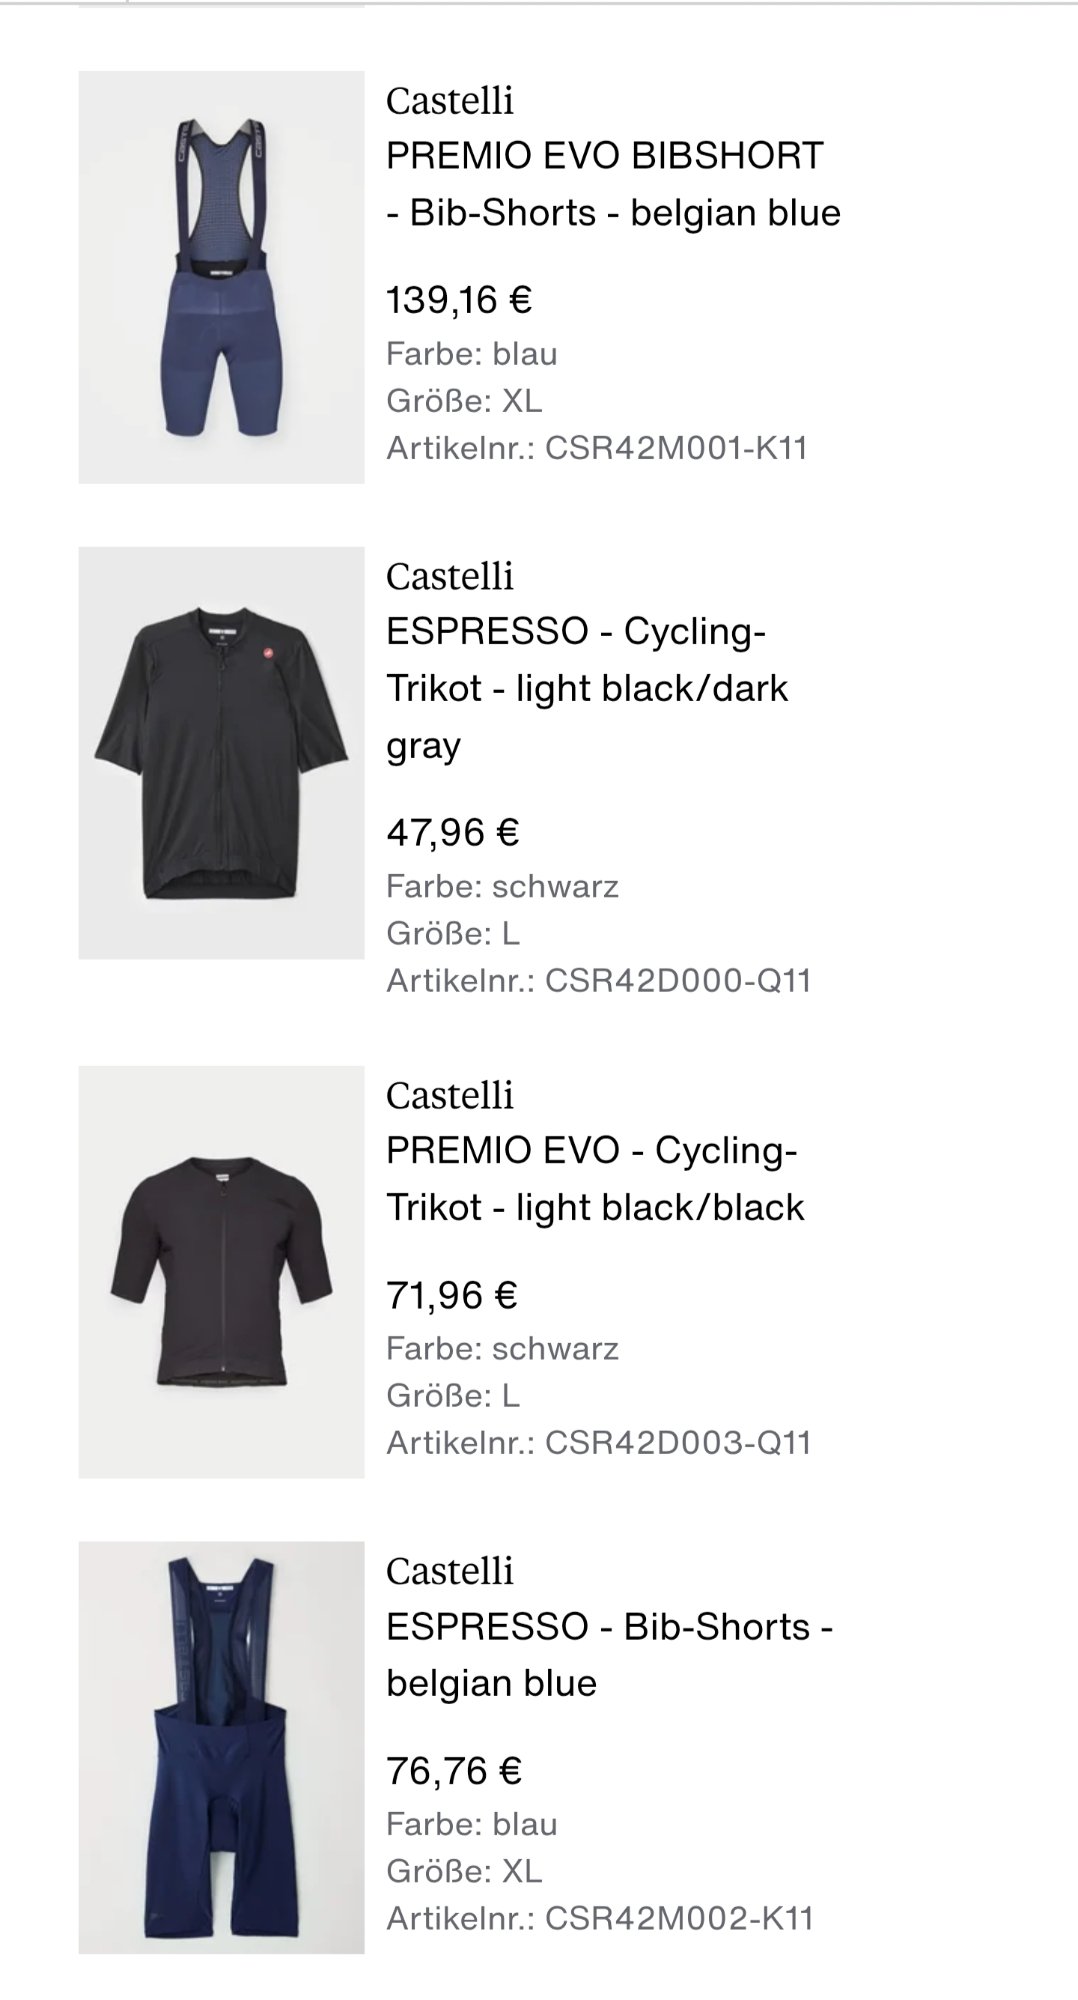
Task: Click the 47,96 € price
Action: click(x=453, y=832)
